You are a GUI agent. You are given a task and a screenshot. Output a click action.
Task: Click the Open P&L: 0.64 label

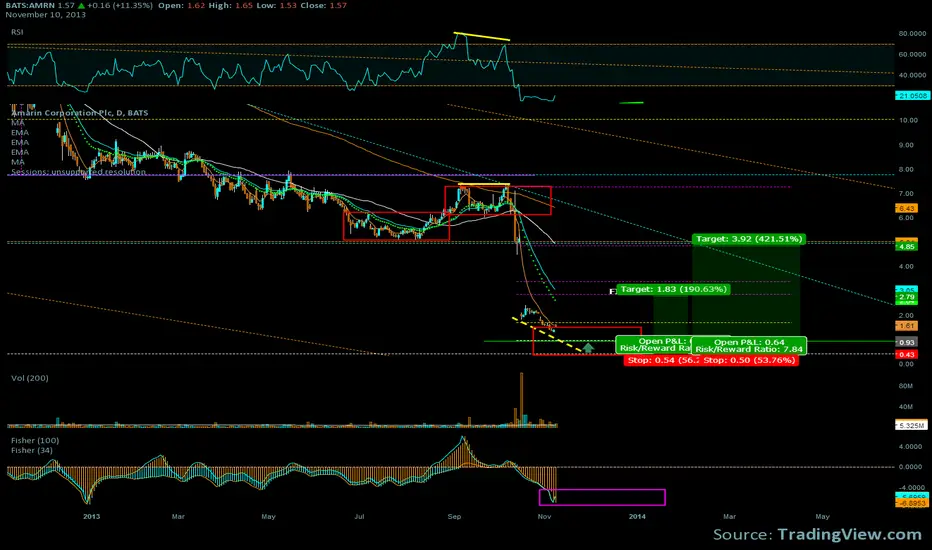[749, 342]
